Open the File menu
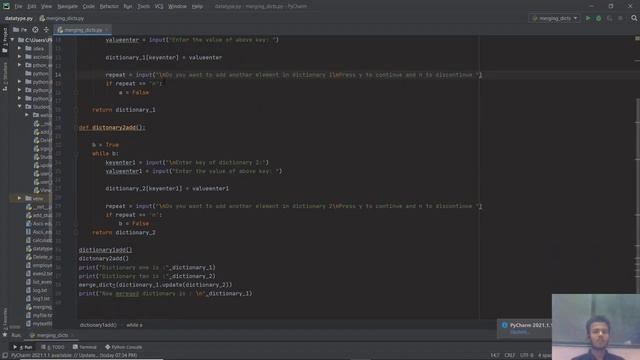640x360 pixels. pos(18,6)
